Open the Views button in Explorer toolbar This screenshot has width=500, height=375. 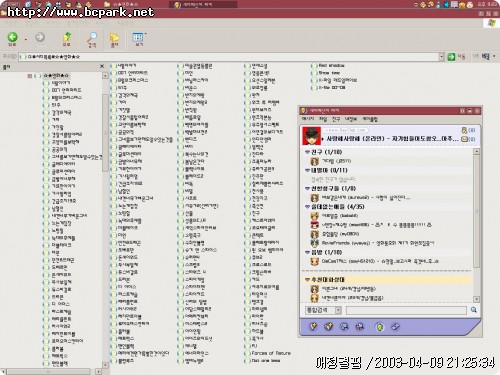tap(138, 39)
